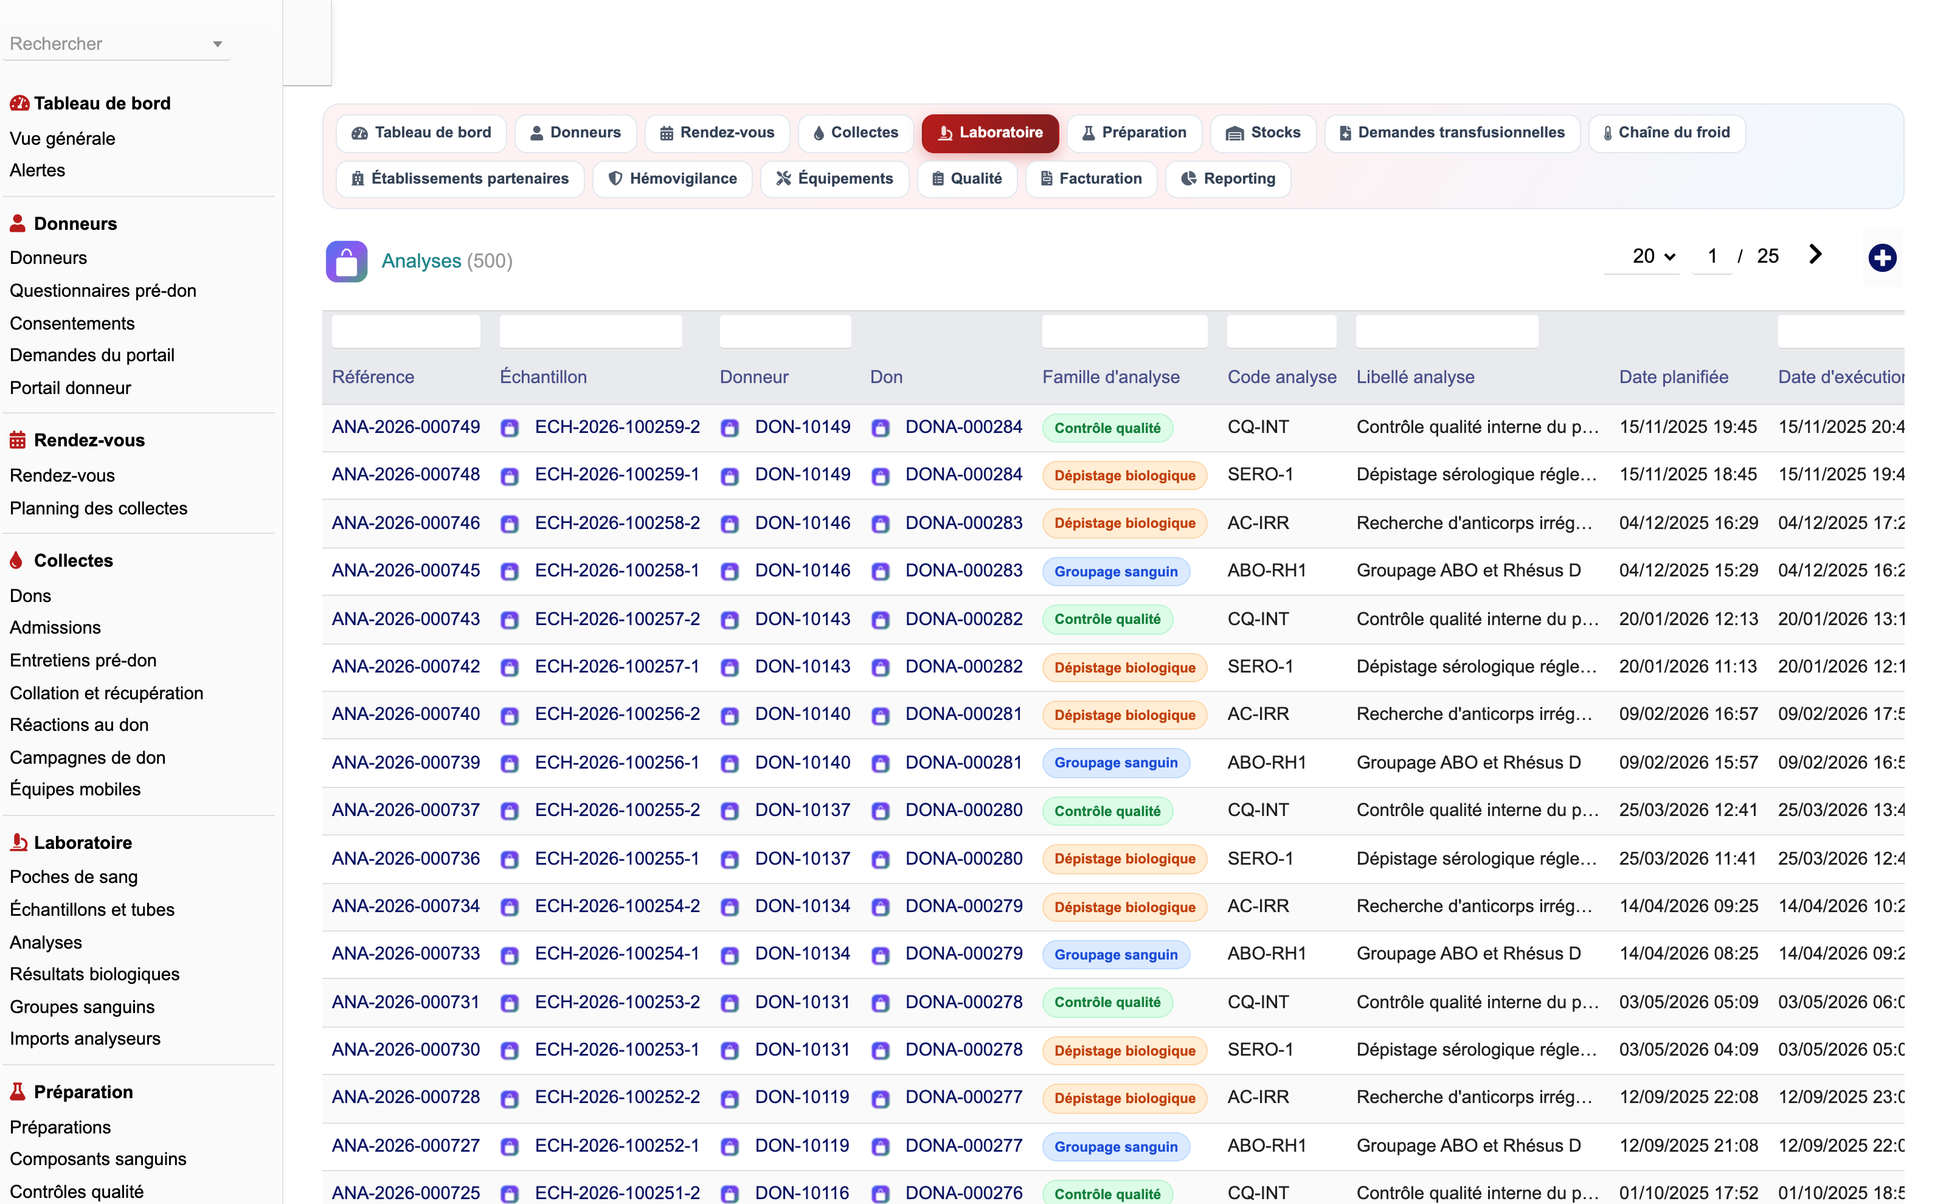The image size is (1946, 1204).
Task: Click sample icon beside ECH-2026-100259-2
Action: pyautogui.click(x=510, y=428)
